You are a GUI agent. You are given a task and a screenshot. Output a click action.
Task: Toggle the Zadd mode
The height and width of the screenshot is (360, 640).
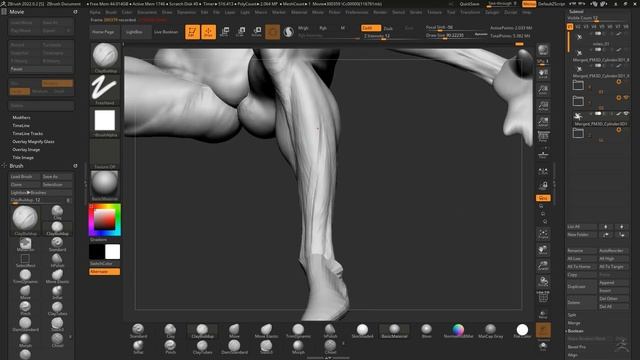[x=371, y=28]
